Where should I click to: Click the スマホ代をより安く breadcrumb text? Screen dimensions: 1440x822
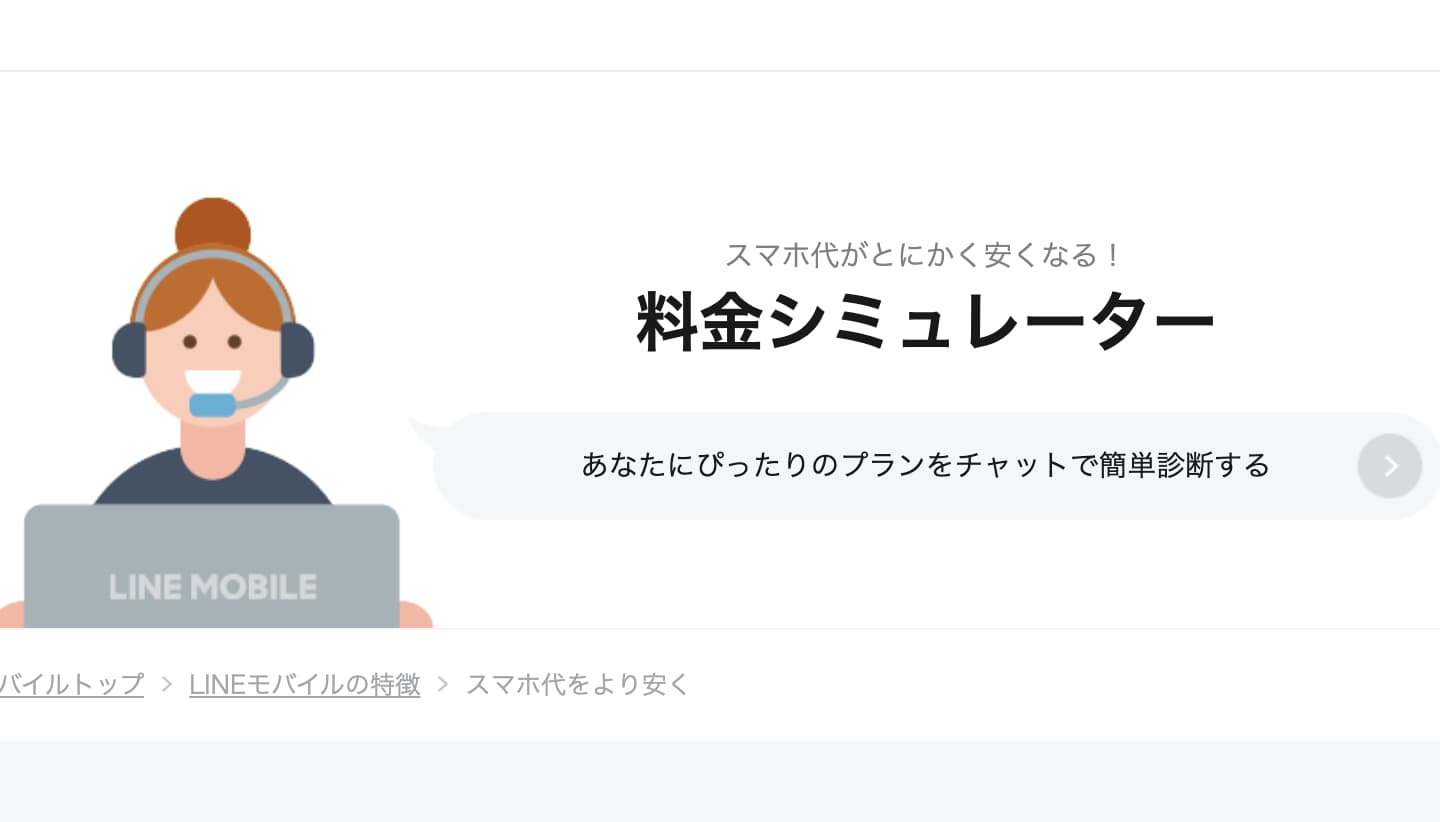click(x=577, y=685)
